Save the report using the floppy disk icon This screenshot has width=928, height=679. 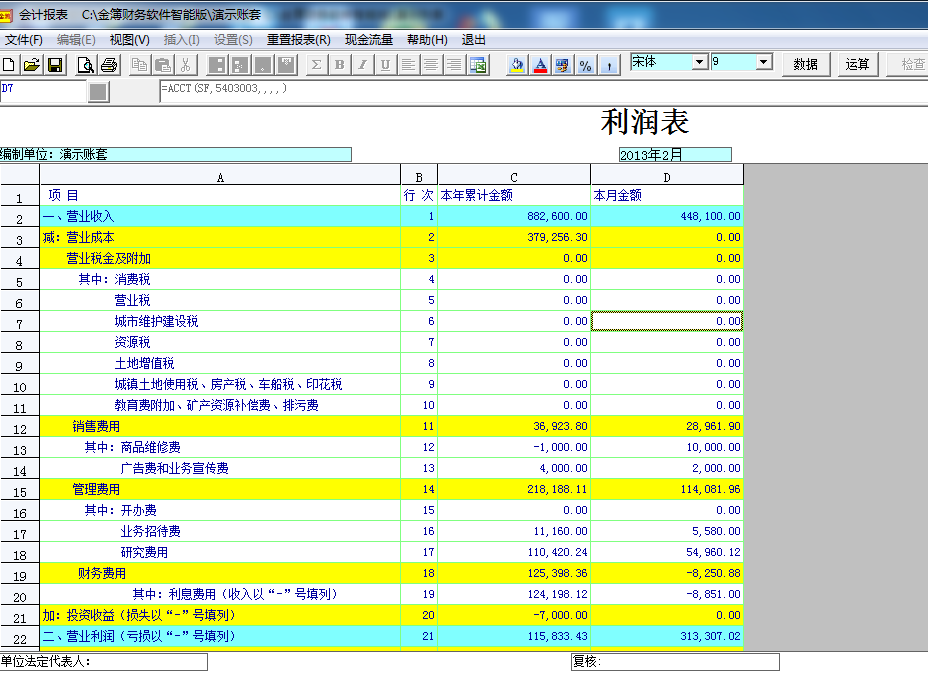click(55, 65)
